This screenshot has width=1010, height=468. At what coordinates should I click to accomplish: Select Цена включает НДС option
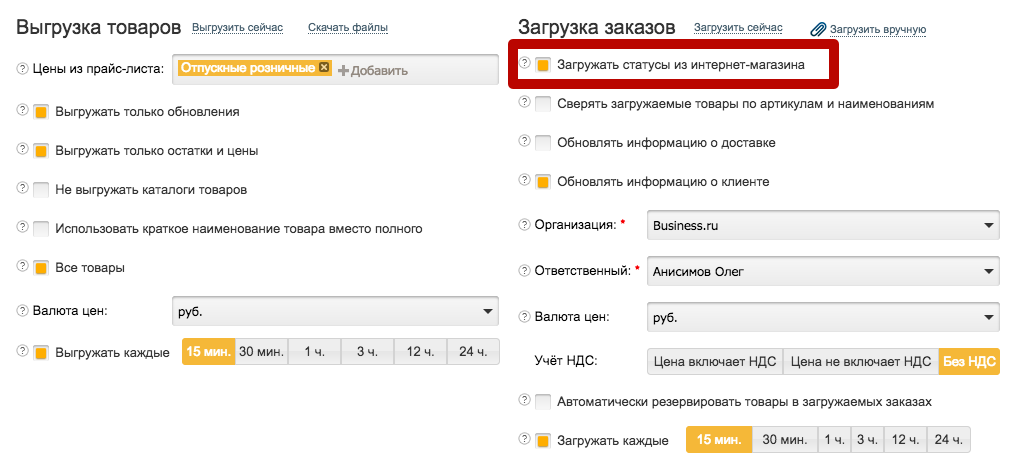[x=714, y=362]
